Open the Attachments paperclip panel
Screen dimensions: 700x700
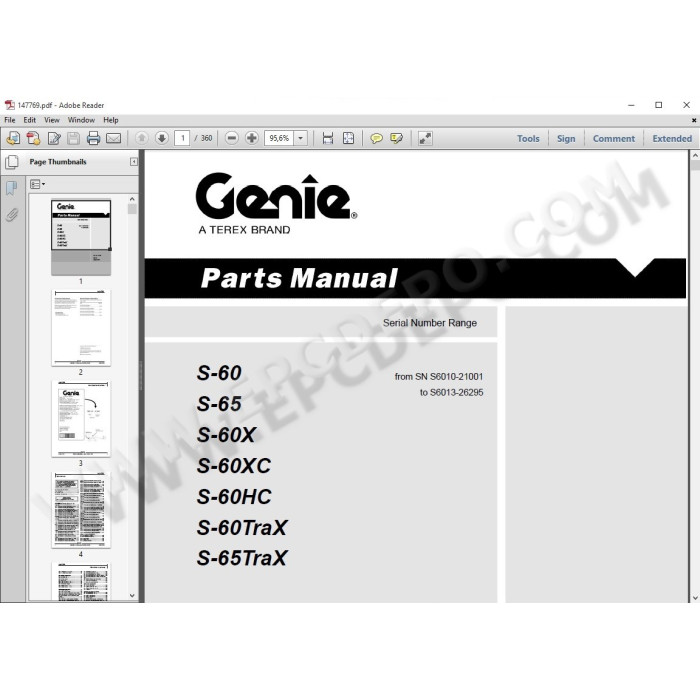[12, 215]
